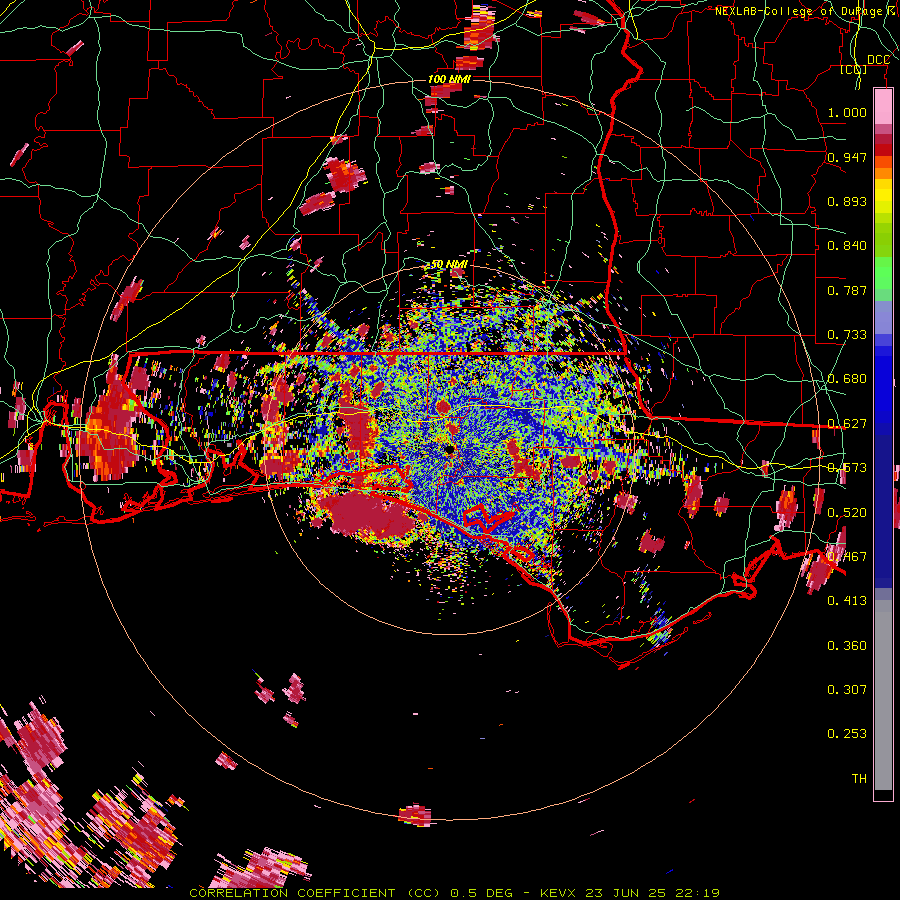
Task: Click the 0.307 value on the legend
Action: click(847, 689)
